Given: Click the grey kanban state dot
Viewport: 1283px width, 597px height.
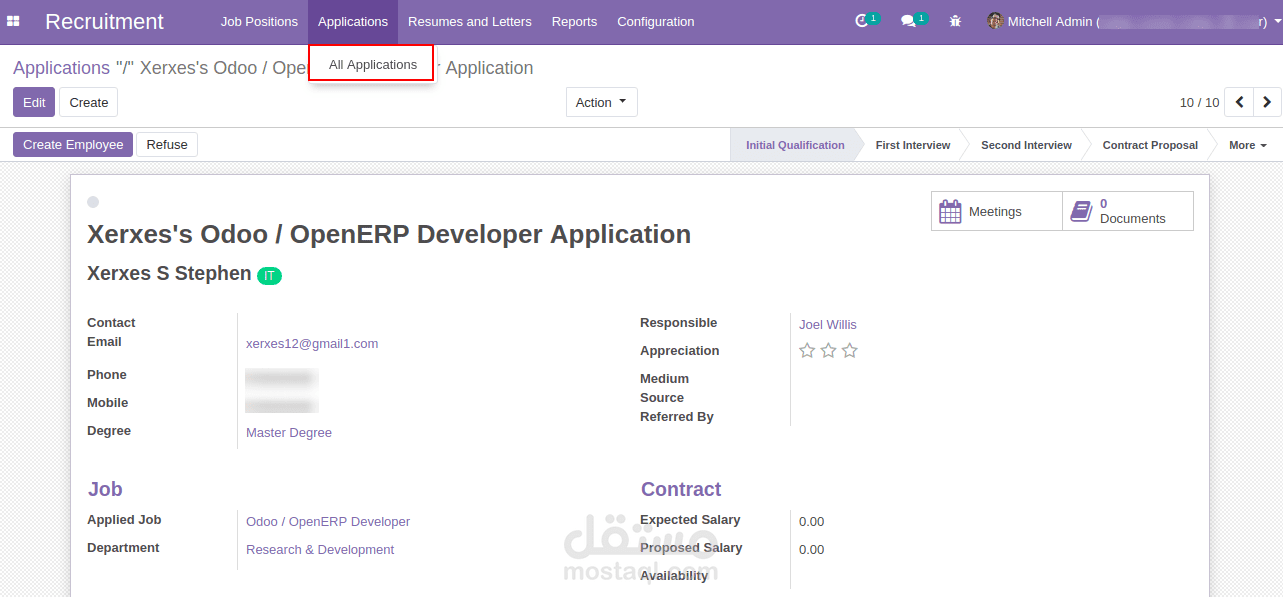Looking at the screenshot, I should pyautogui.click(x=93, y=202).
